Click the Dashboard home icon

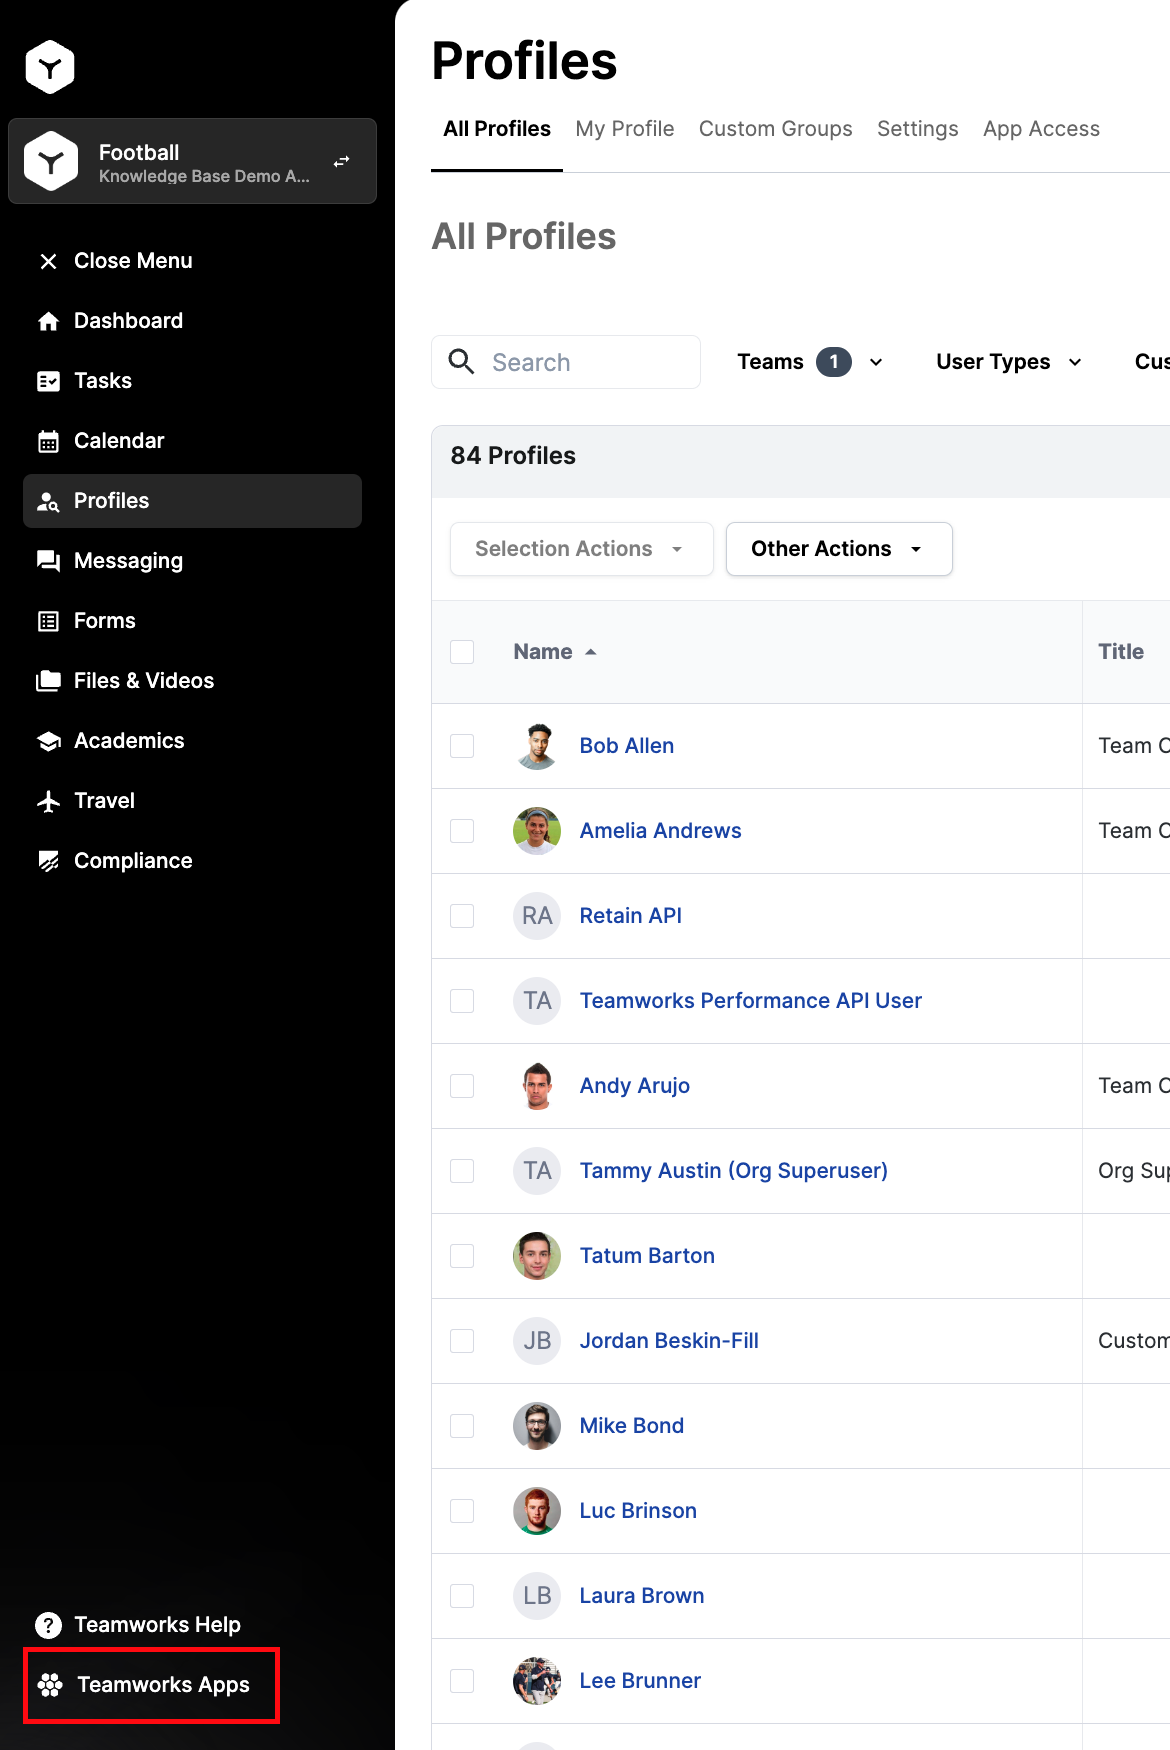(x=48, y=321)
